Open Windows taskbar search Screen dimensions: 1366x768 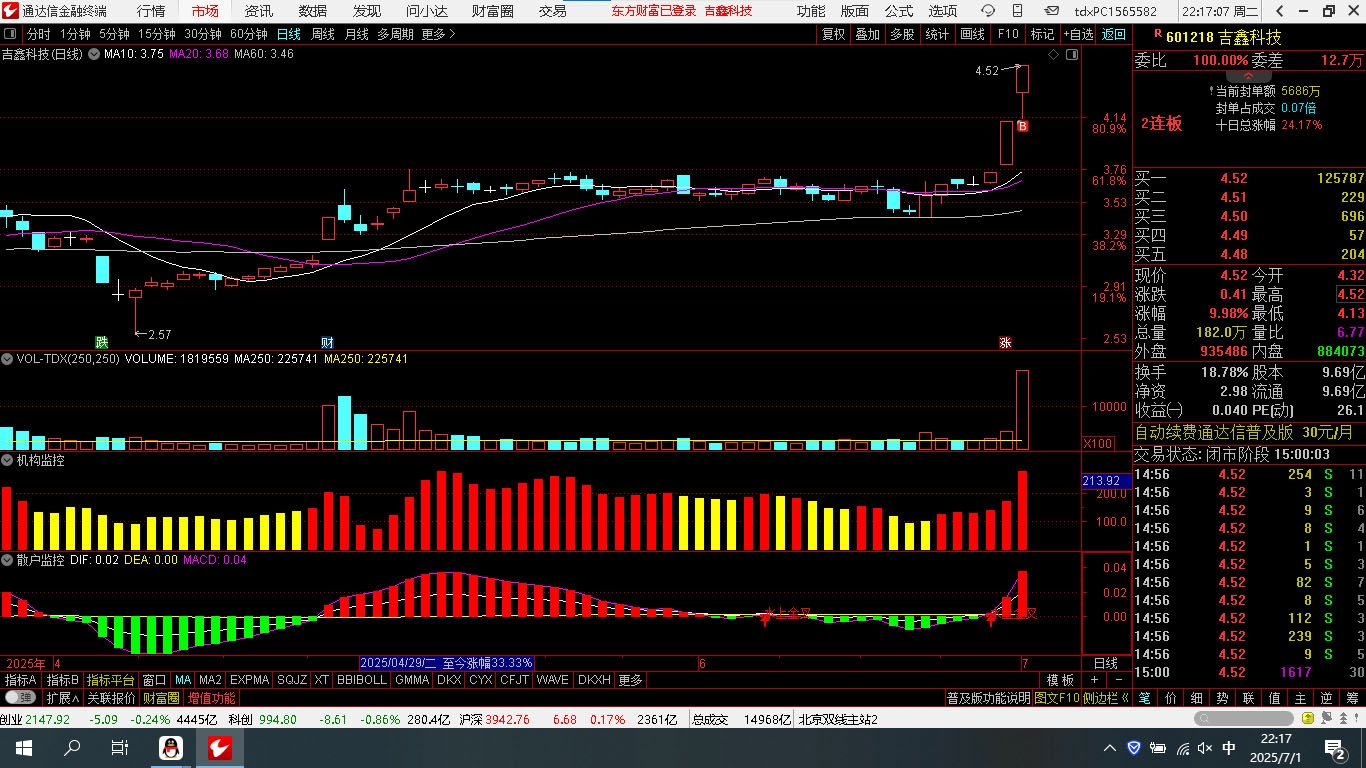point(72,748)
